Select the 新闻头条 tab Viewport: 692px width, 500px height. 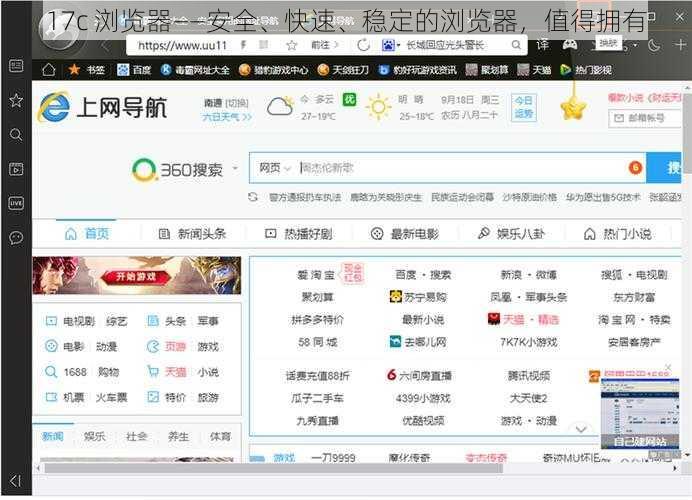192,234
